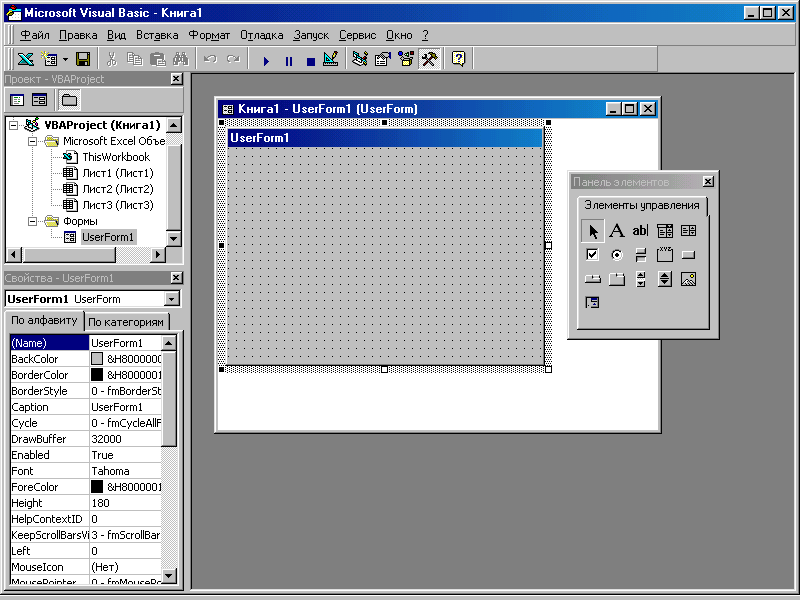The width and height of the screenshot is (800, 600).
Task: Collapse the Формы folder node
Action: click(33, 221)
